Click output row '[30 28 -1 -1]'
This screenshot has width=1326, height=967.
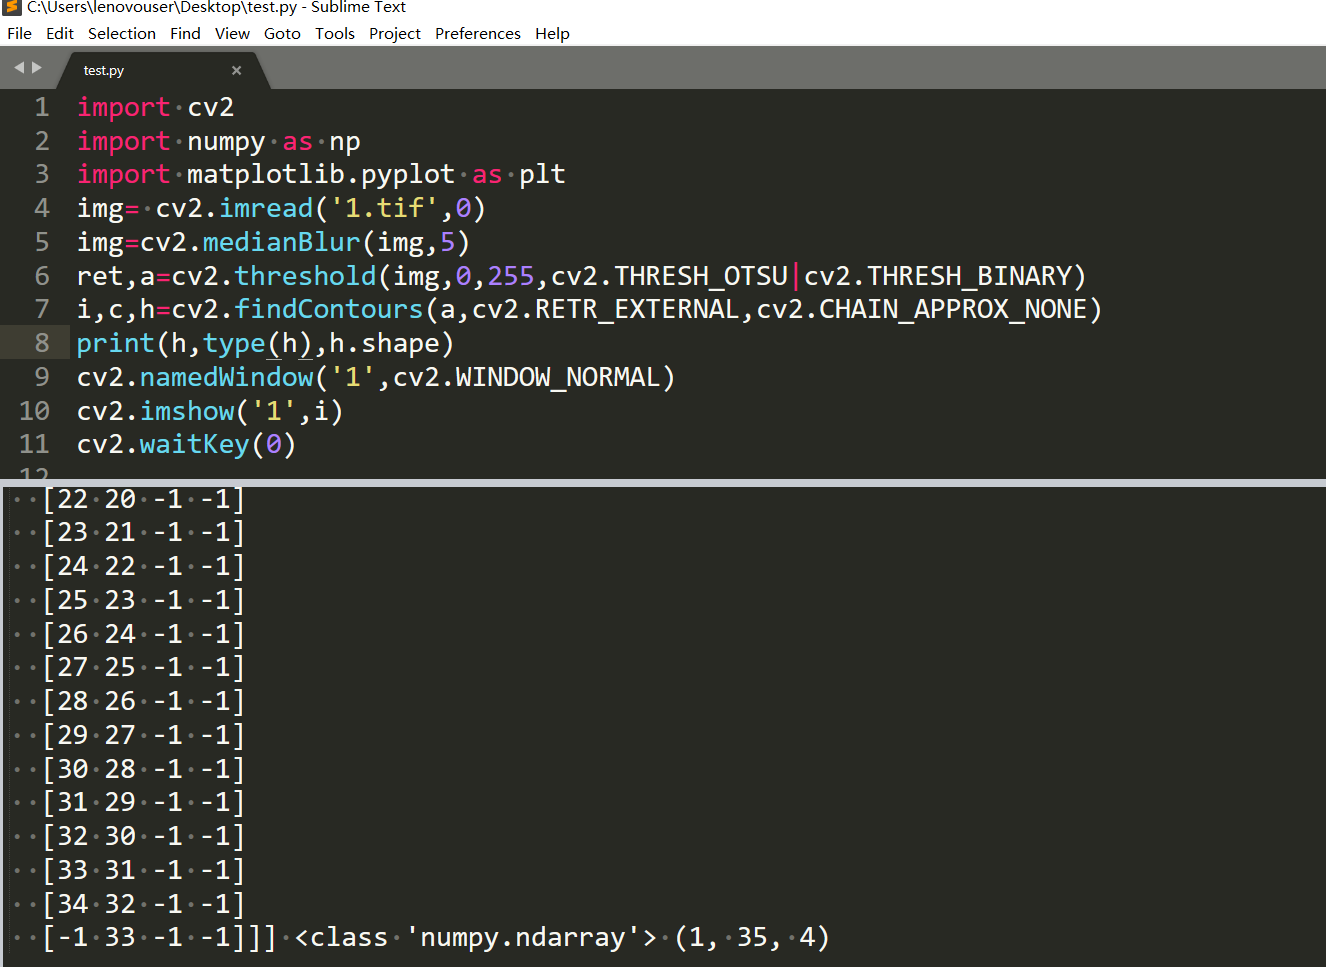point(143,769)
